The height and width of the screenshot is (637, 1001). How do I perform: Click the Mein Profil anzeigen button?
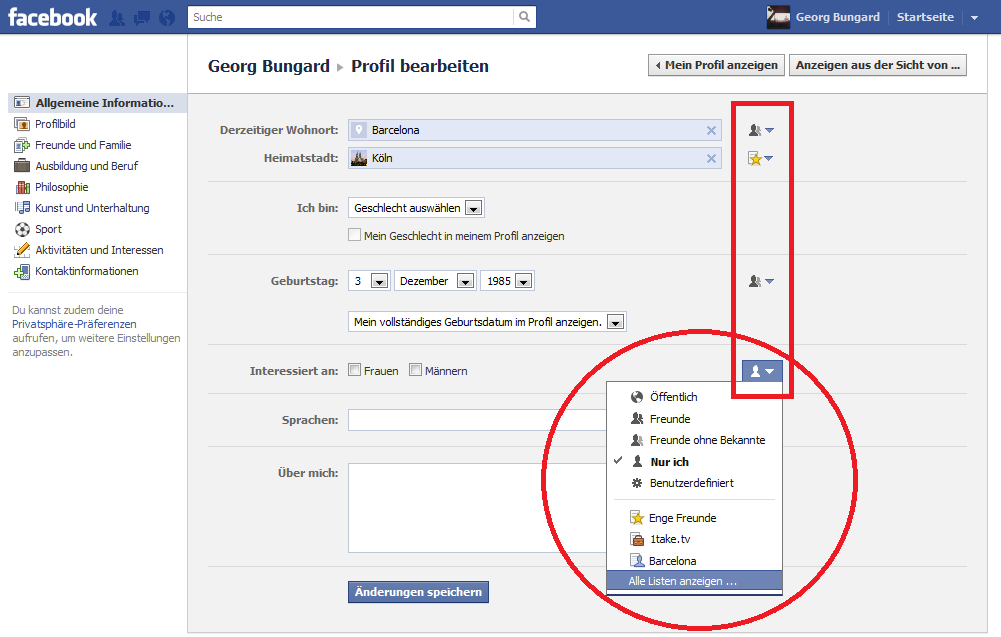(x=716, y=65)
